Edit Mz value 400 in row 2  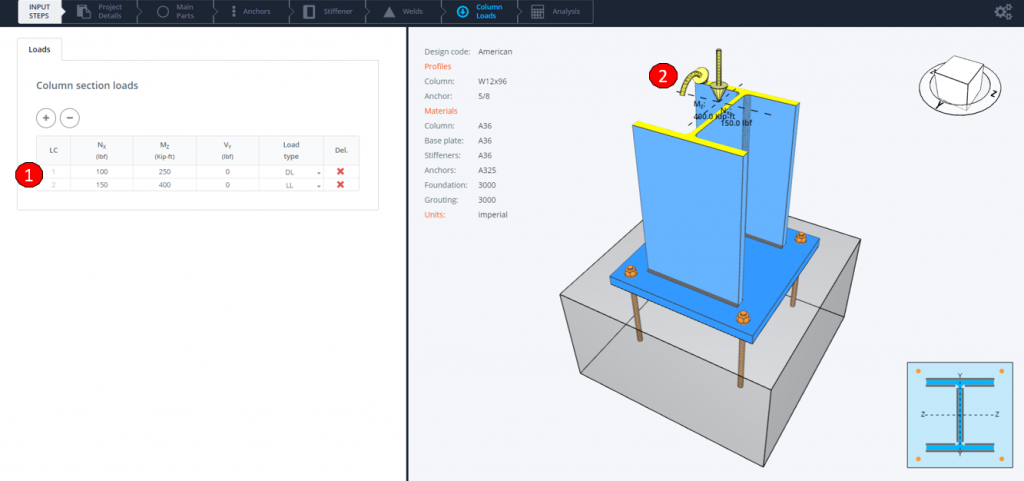[164, 185]
